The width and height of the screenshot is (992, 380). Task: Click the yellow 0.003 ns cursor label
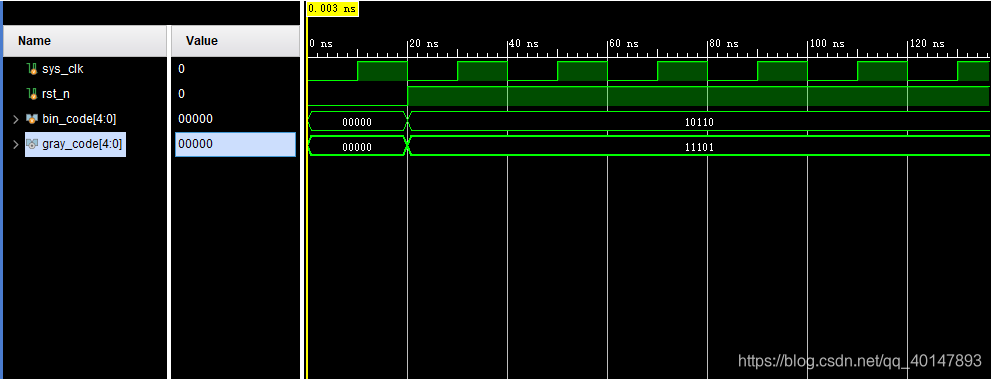[332, 8]
